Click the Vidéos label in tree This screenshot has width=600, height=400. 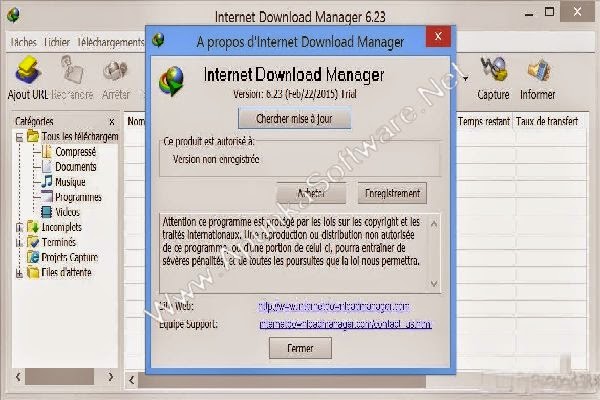point(67,212)
